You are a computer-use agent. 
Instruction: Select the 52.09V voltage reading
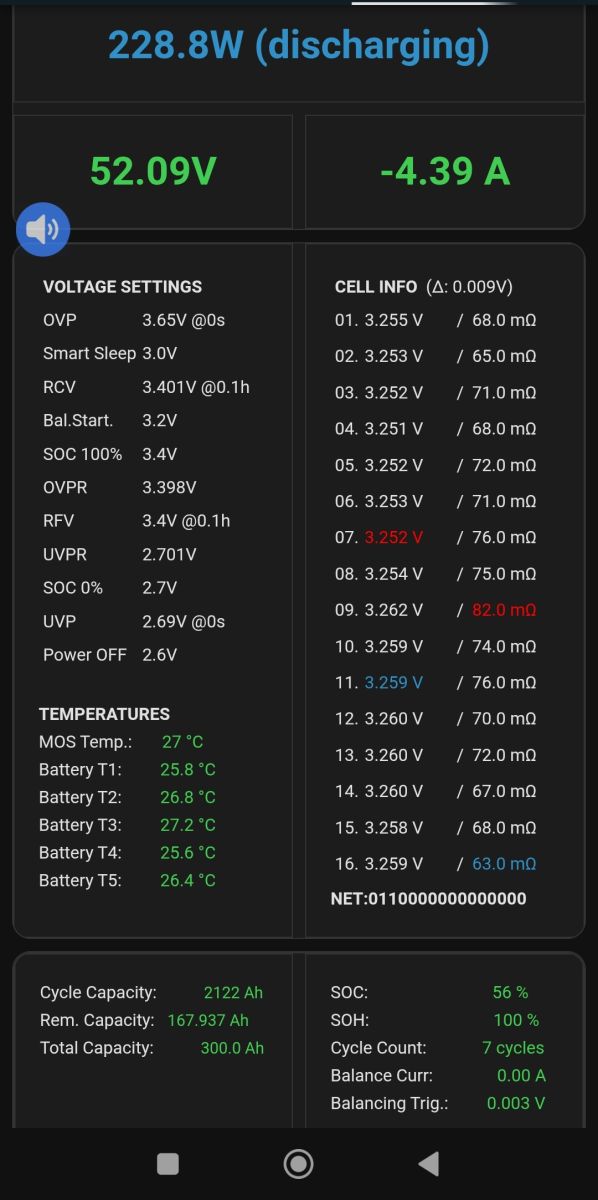click(153, 171)
